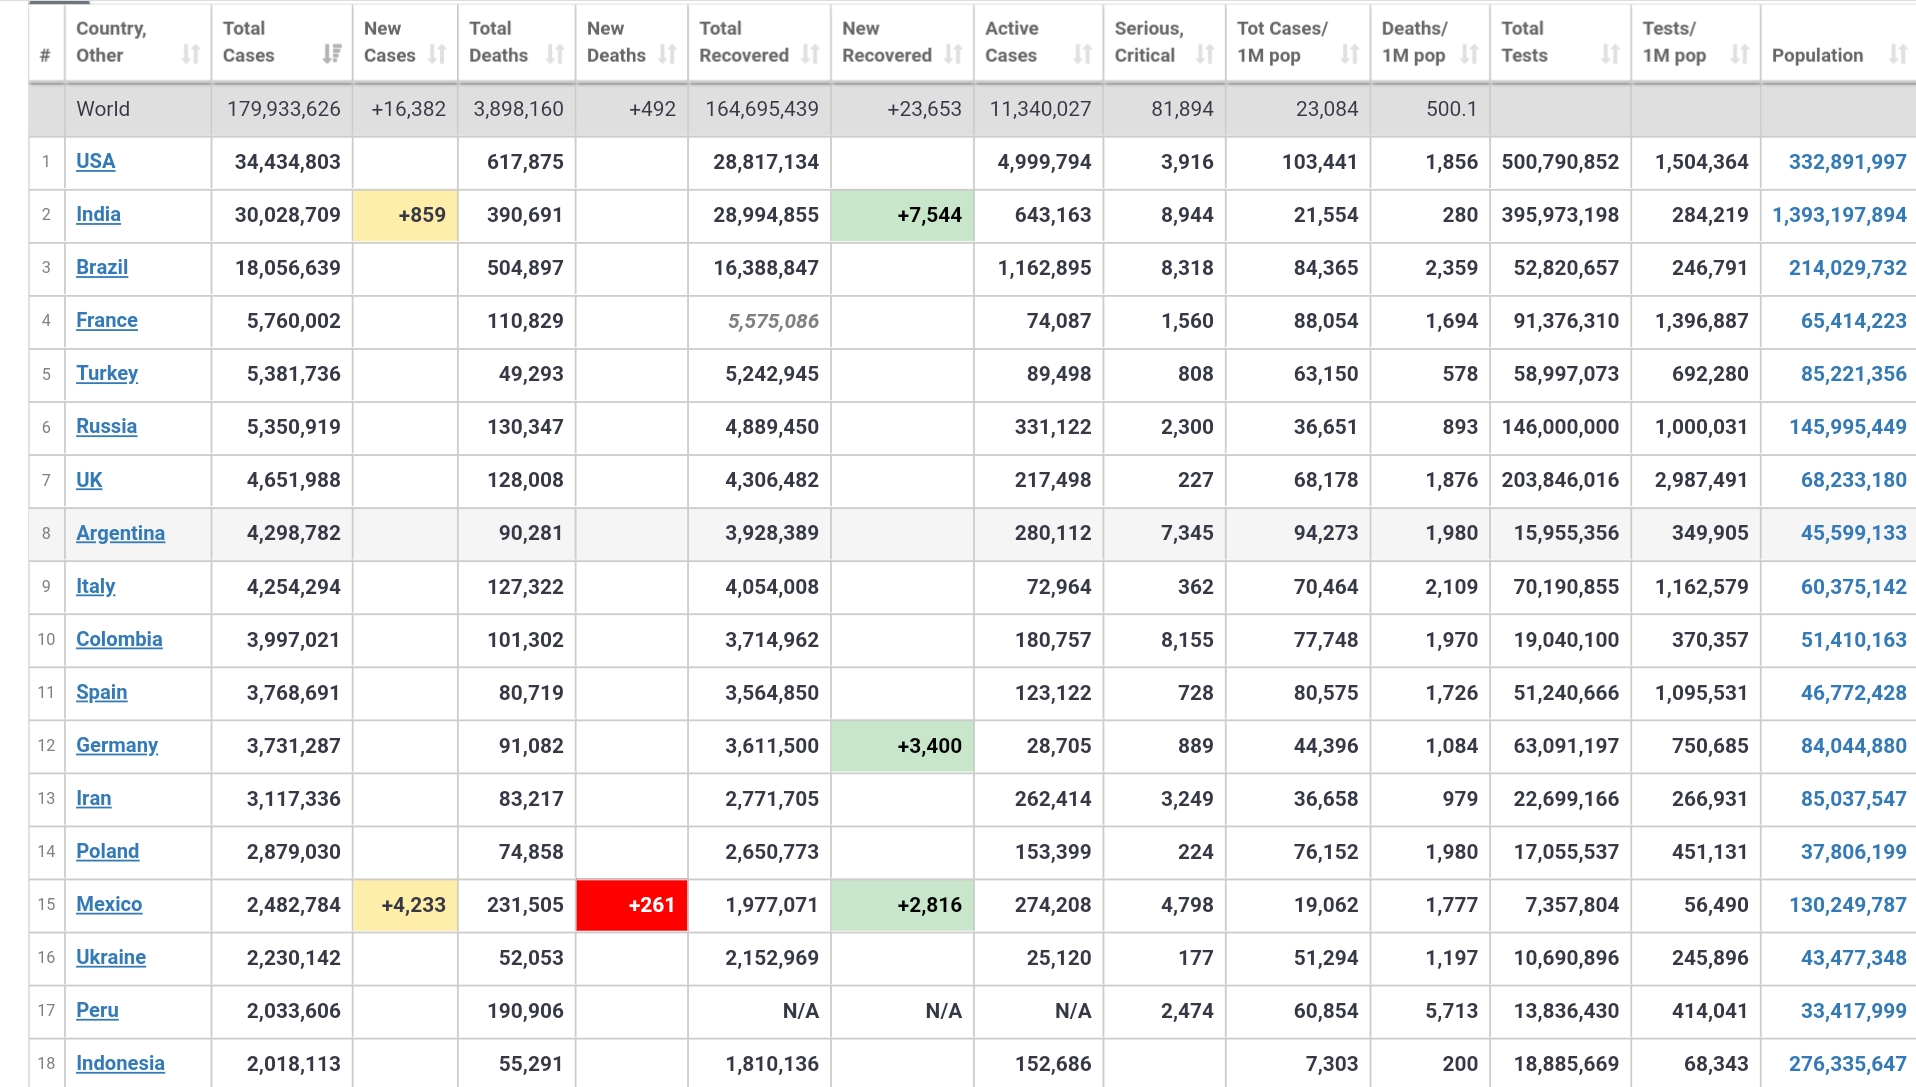Open the Mexico country link
The height and width of the screenshot is (1087, 1916).
tap(109, 904)
